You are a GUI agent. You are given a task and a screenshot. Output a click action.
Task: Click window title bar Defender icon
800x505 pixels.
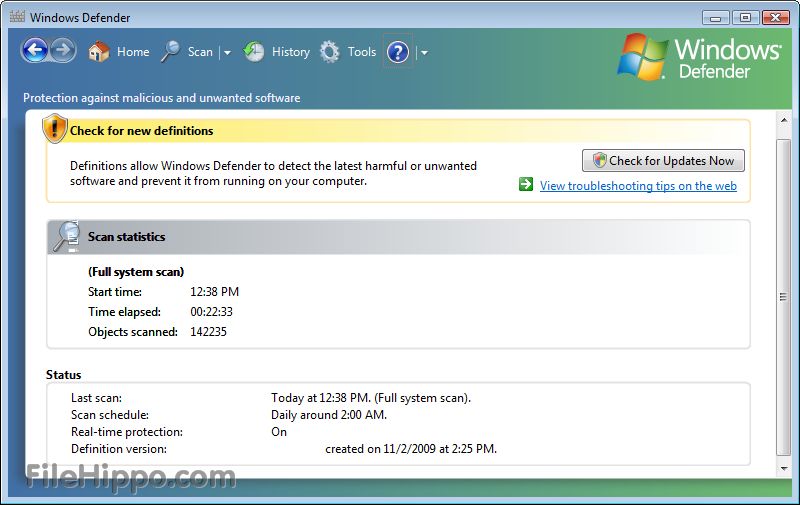point(17,17)
